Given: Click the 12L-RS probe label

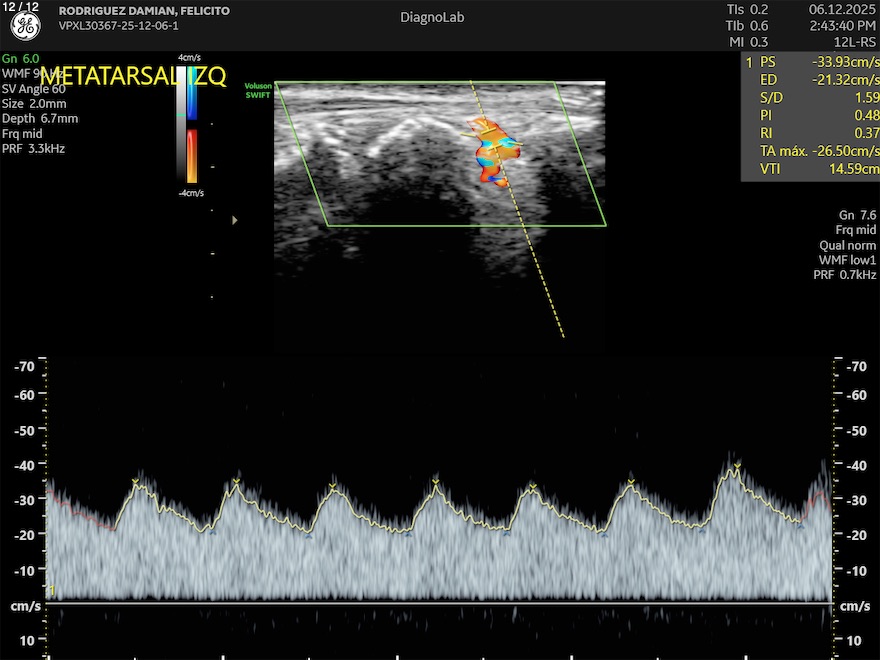Looking at the screenshot, I should point(855,42).
